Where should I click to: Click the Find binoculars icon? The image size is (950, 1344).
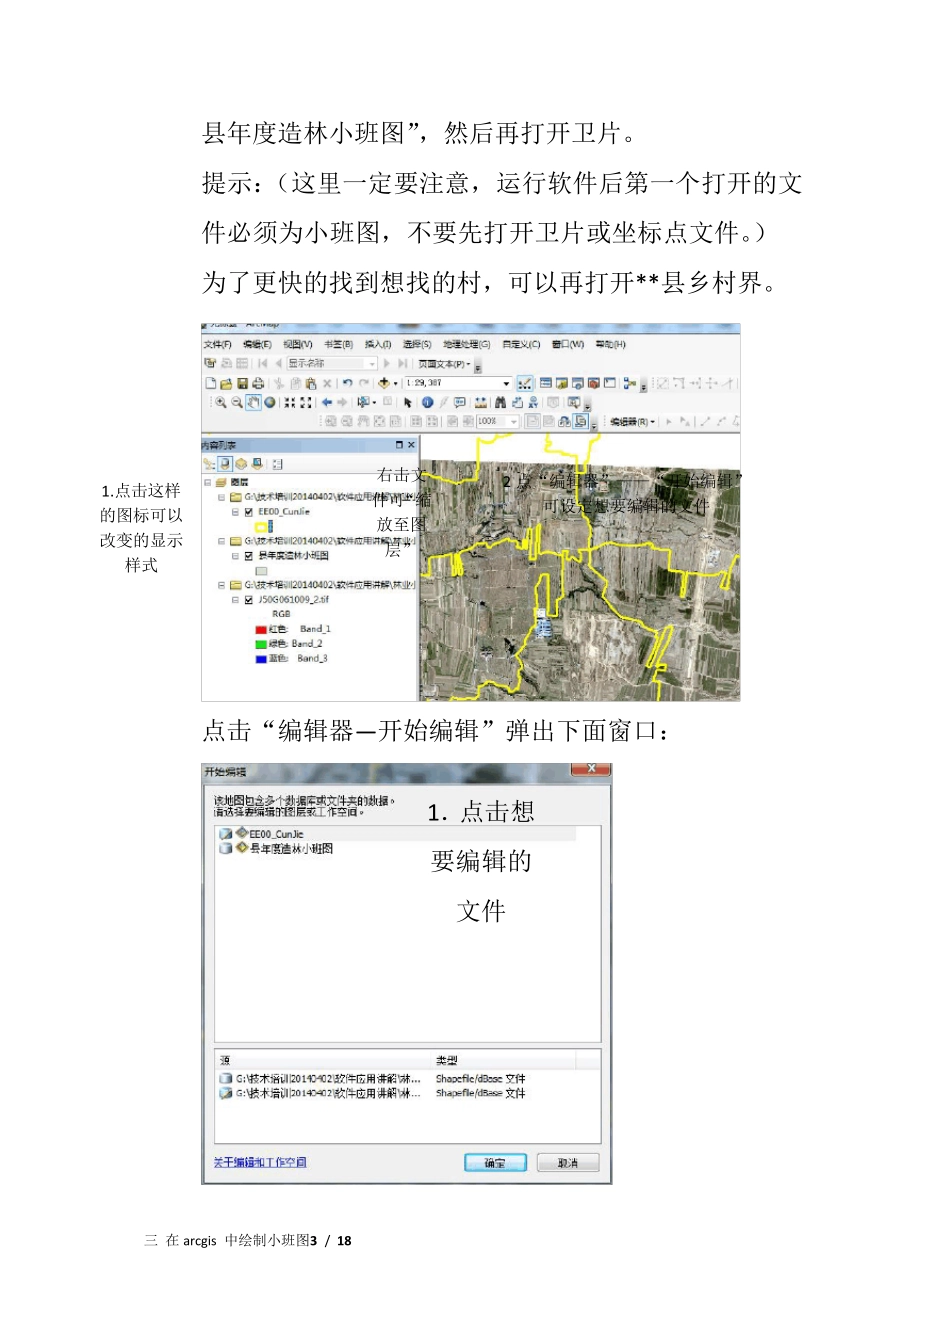(500, 403)
